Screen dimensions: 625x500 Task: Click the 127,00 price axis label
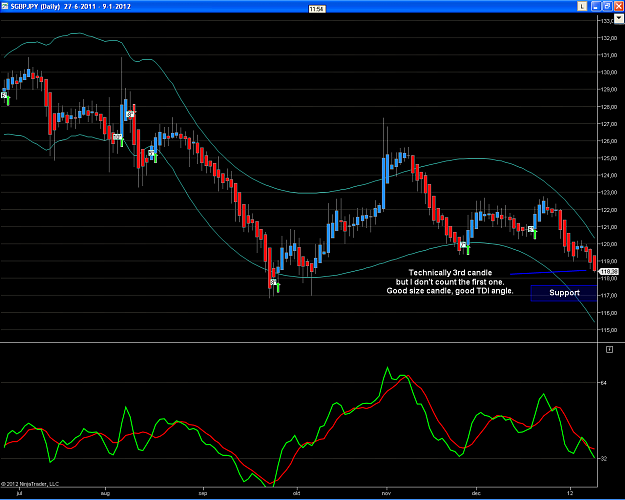pos(609,124)
